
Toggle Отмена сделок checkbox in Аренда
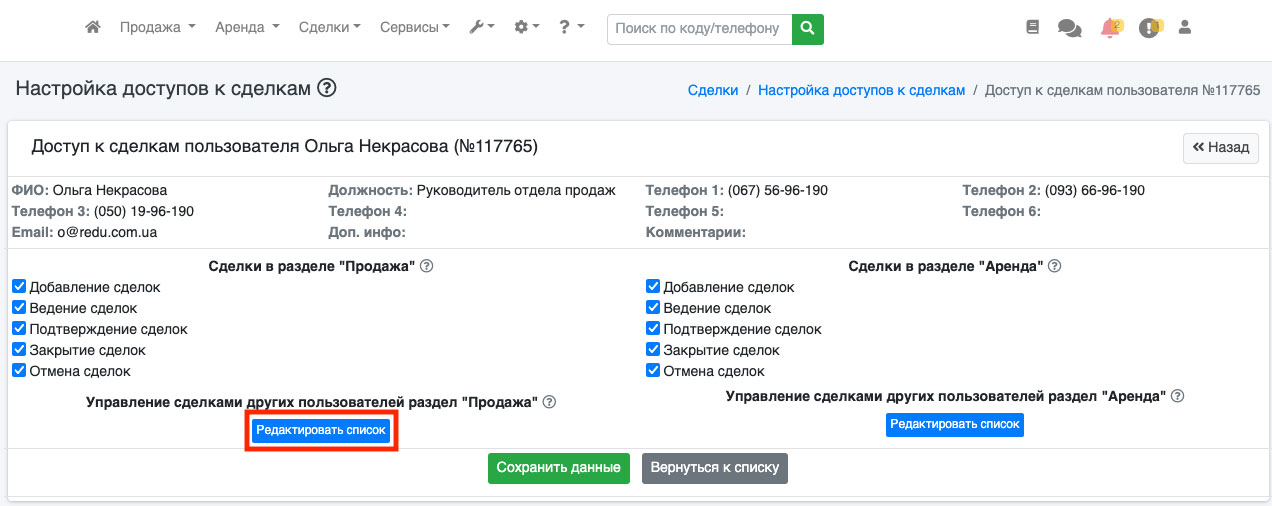(653, 370)
